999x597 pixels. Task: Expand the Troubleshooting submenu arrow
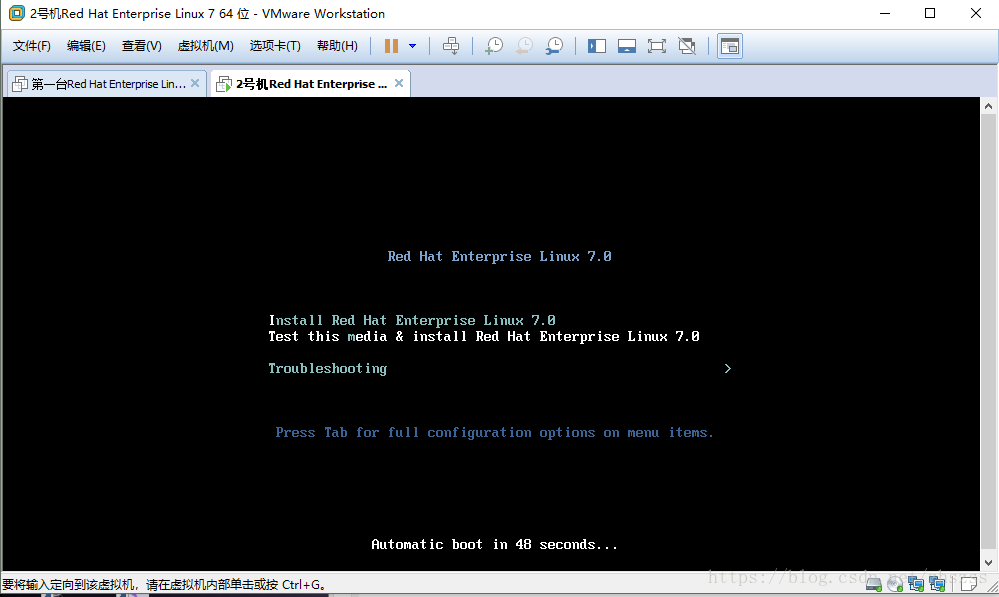[728, 369]
